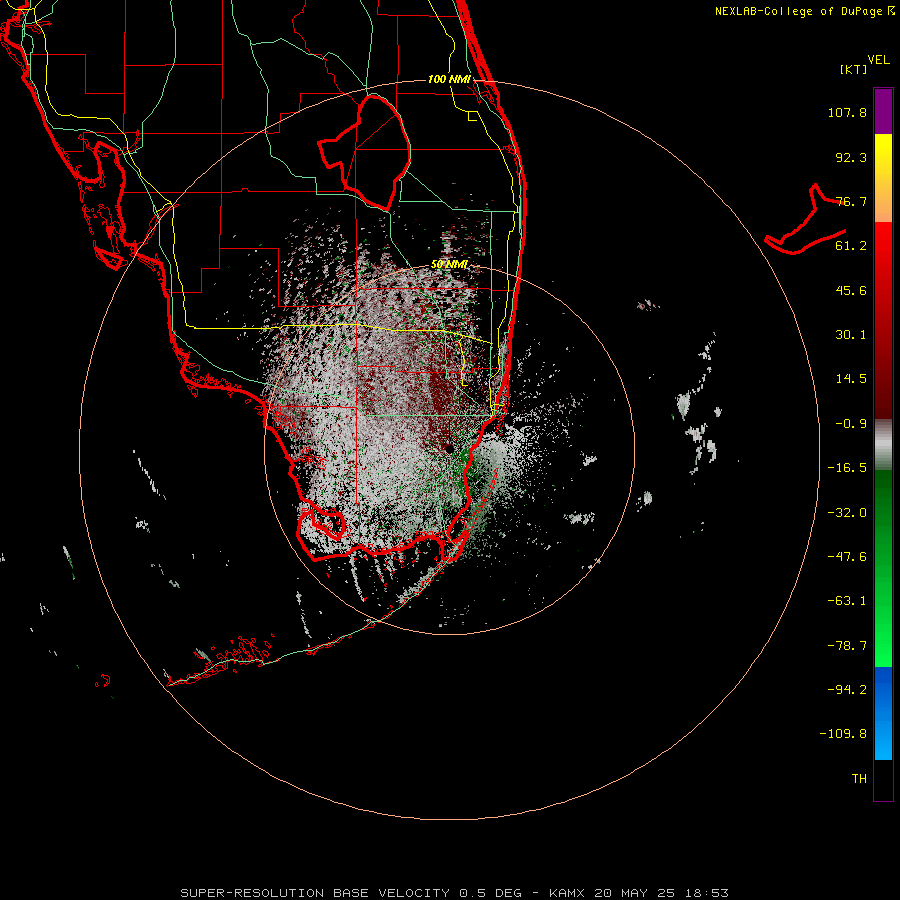Select the 45.6 velocity scale value
Screen dimensions: 900x900
851,290
